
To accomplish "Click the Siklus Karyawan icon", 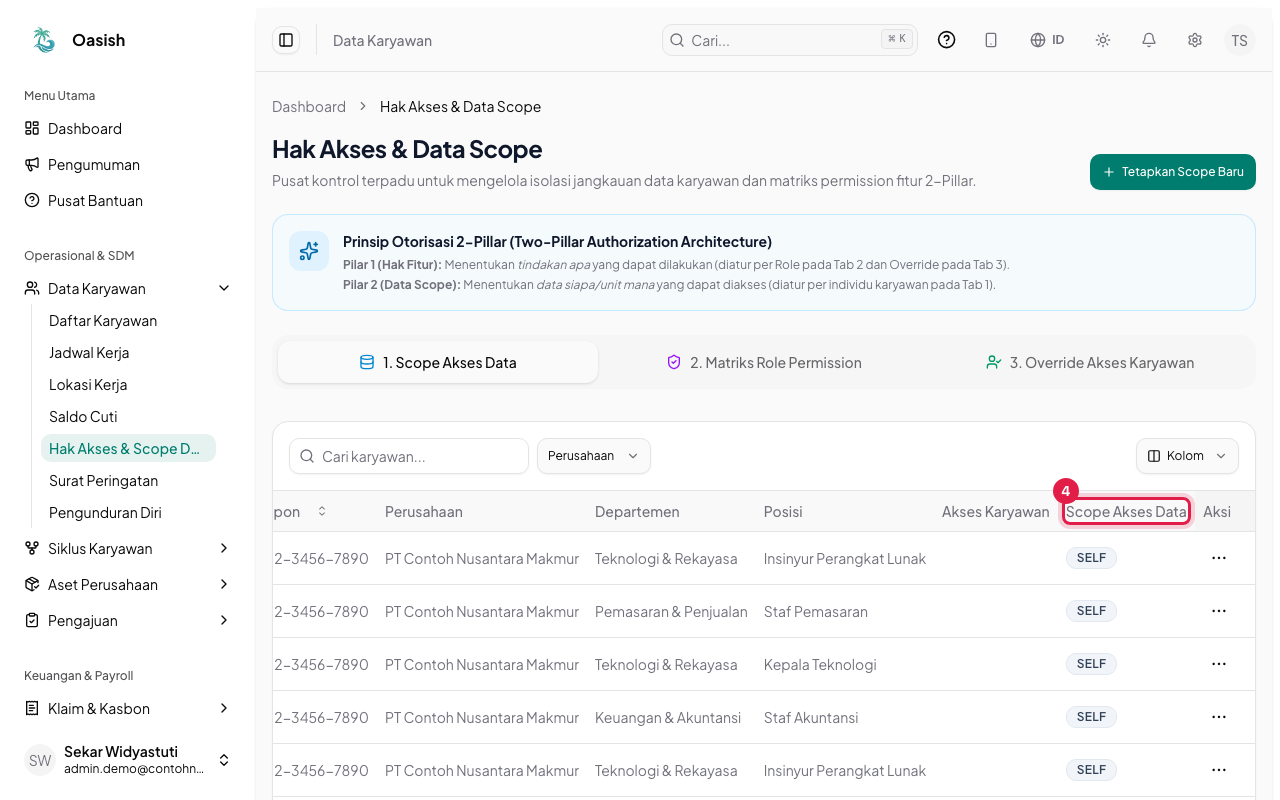I will pos(32,548).
